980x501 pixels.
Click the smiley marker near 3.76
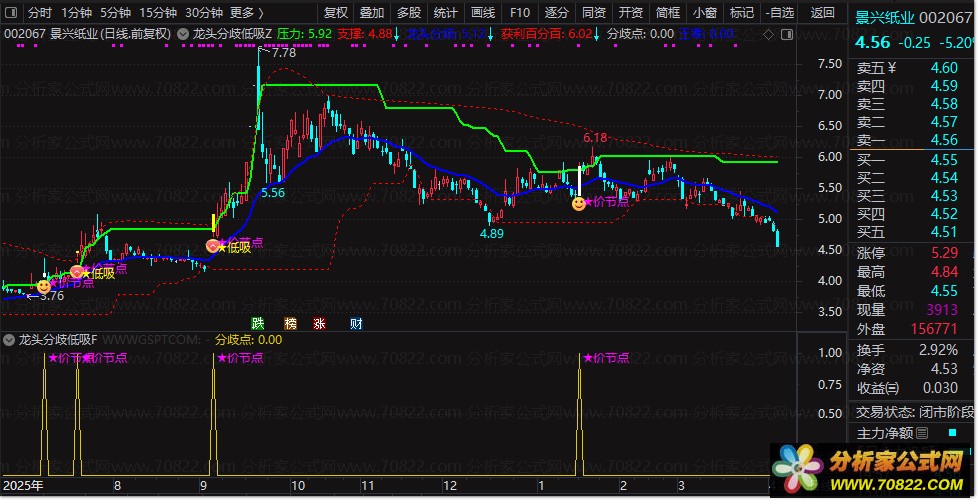point(44,287)
